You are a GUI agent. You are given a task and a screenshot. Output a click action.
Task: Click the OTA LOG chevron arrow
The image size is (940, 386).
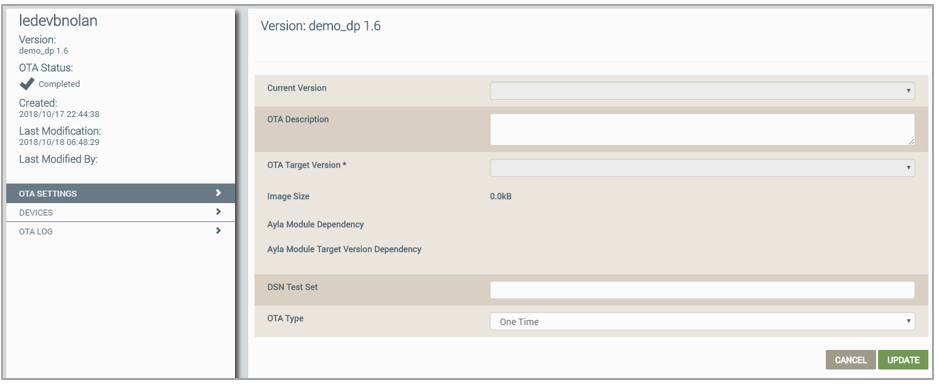tap(218, 231)
